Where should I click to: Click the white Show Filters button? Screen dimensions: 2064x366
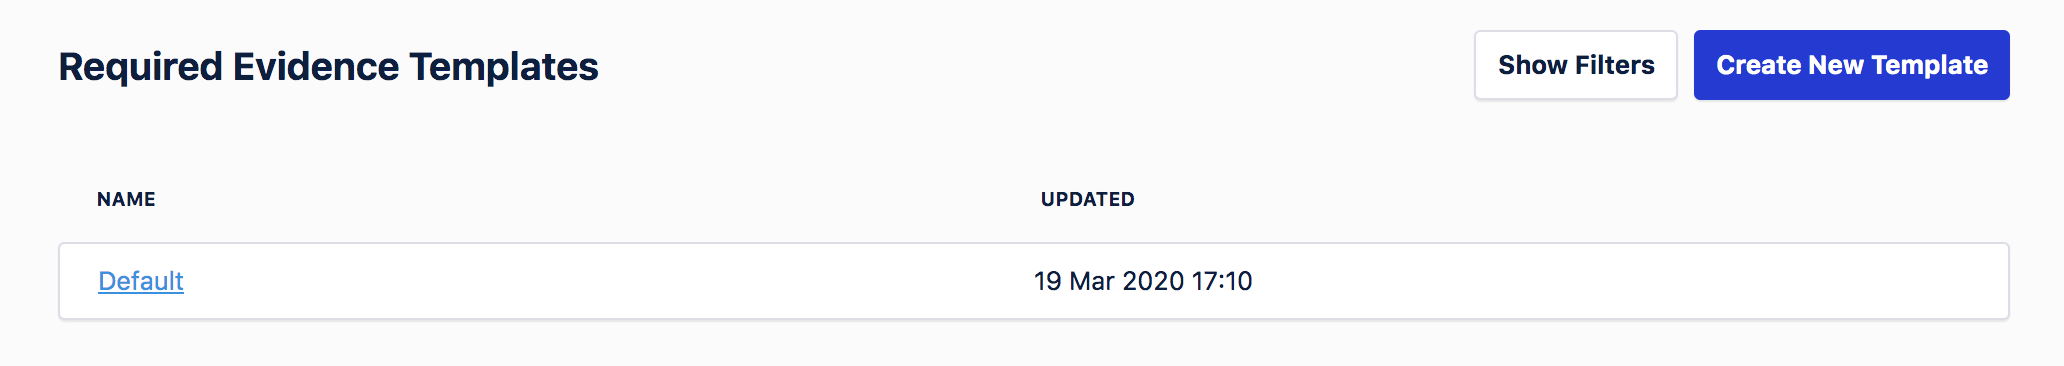tap(1575, 65)
